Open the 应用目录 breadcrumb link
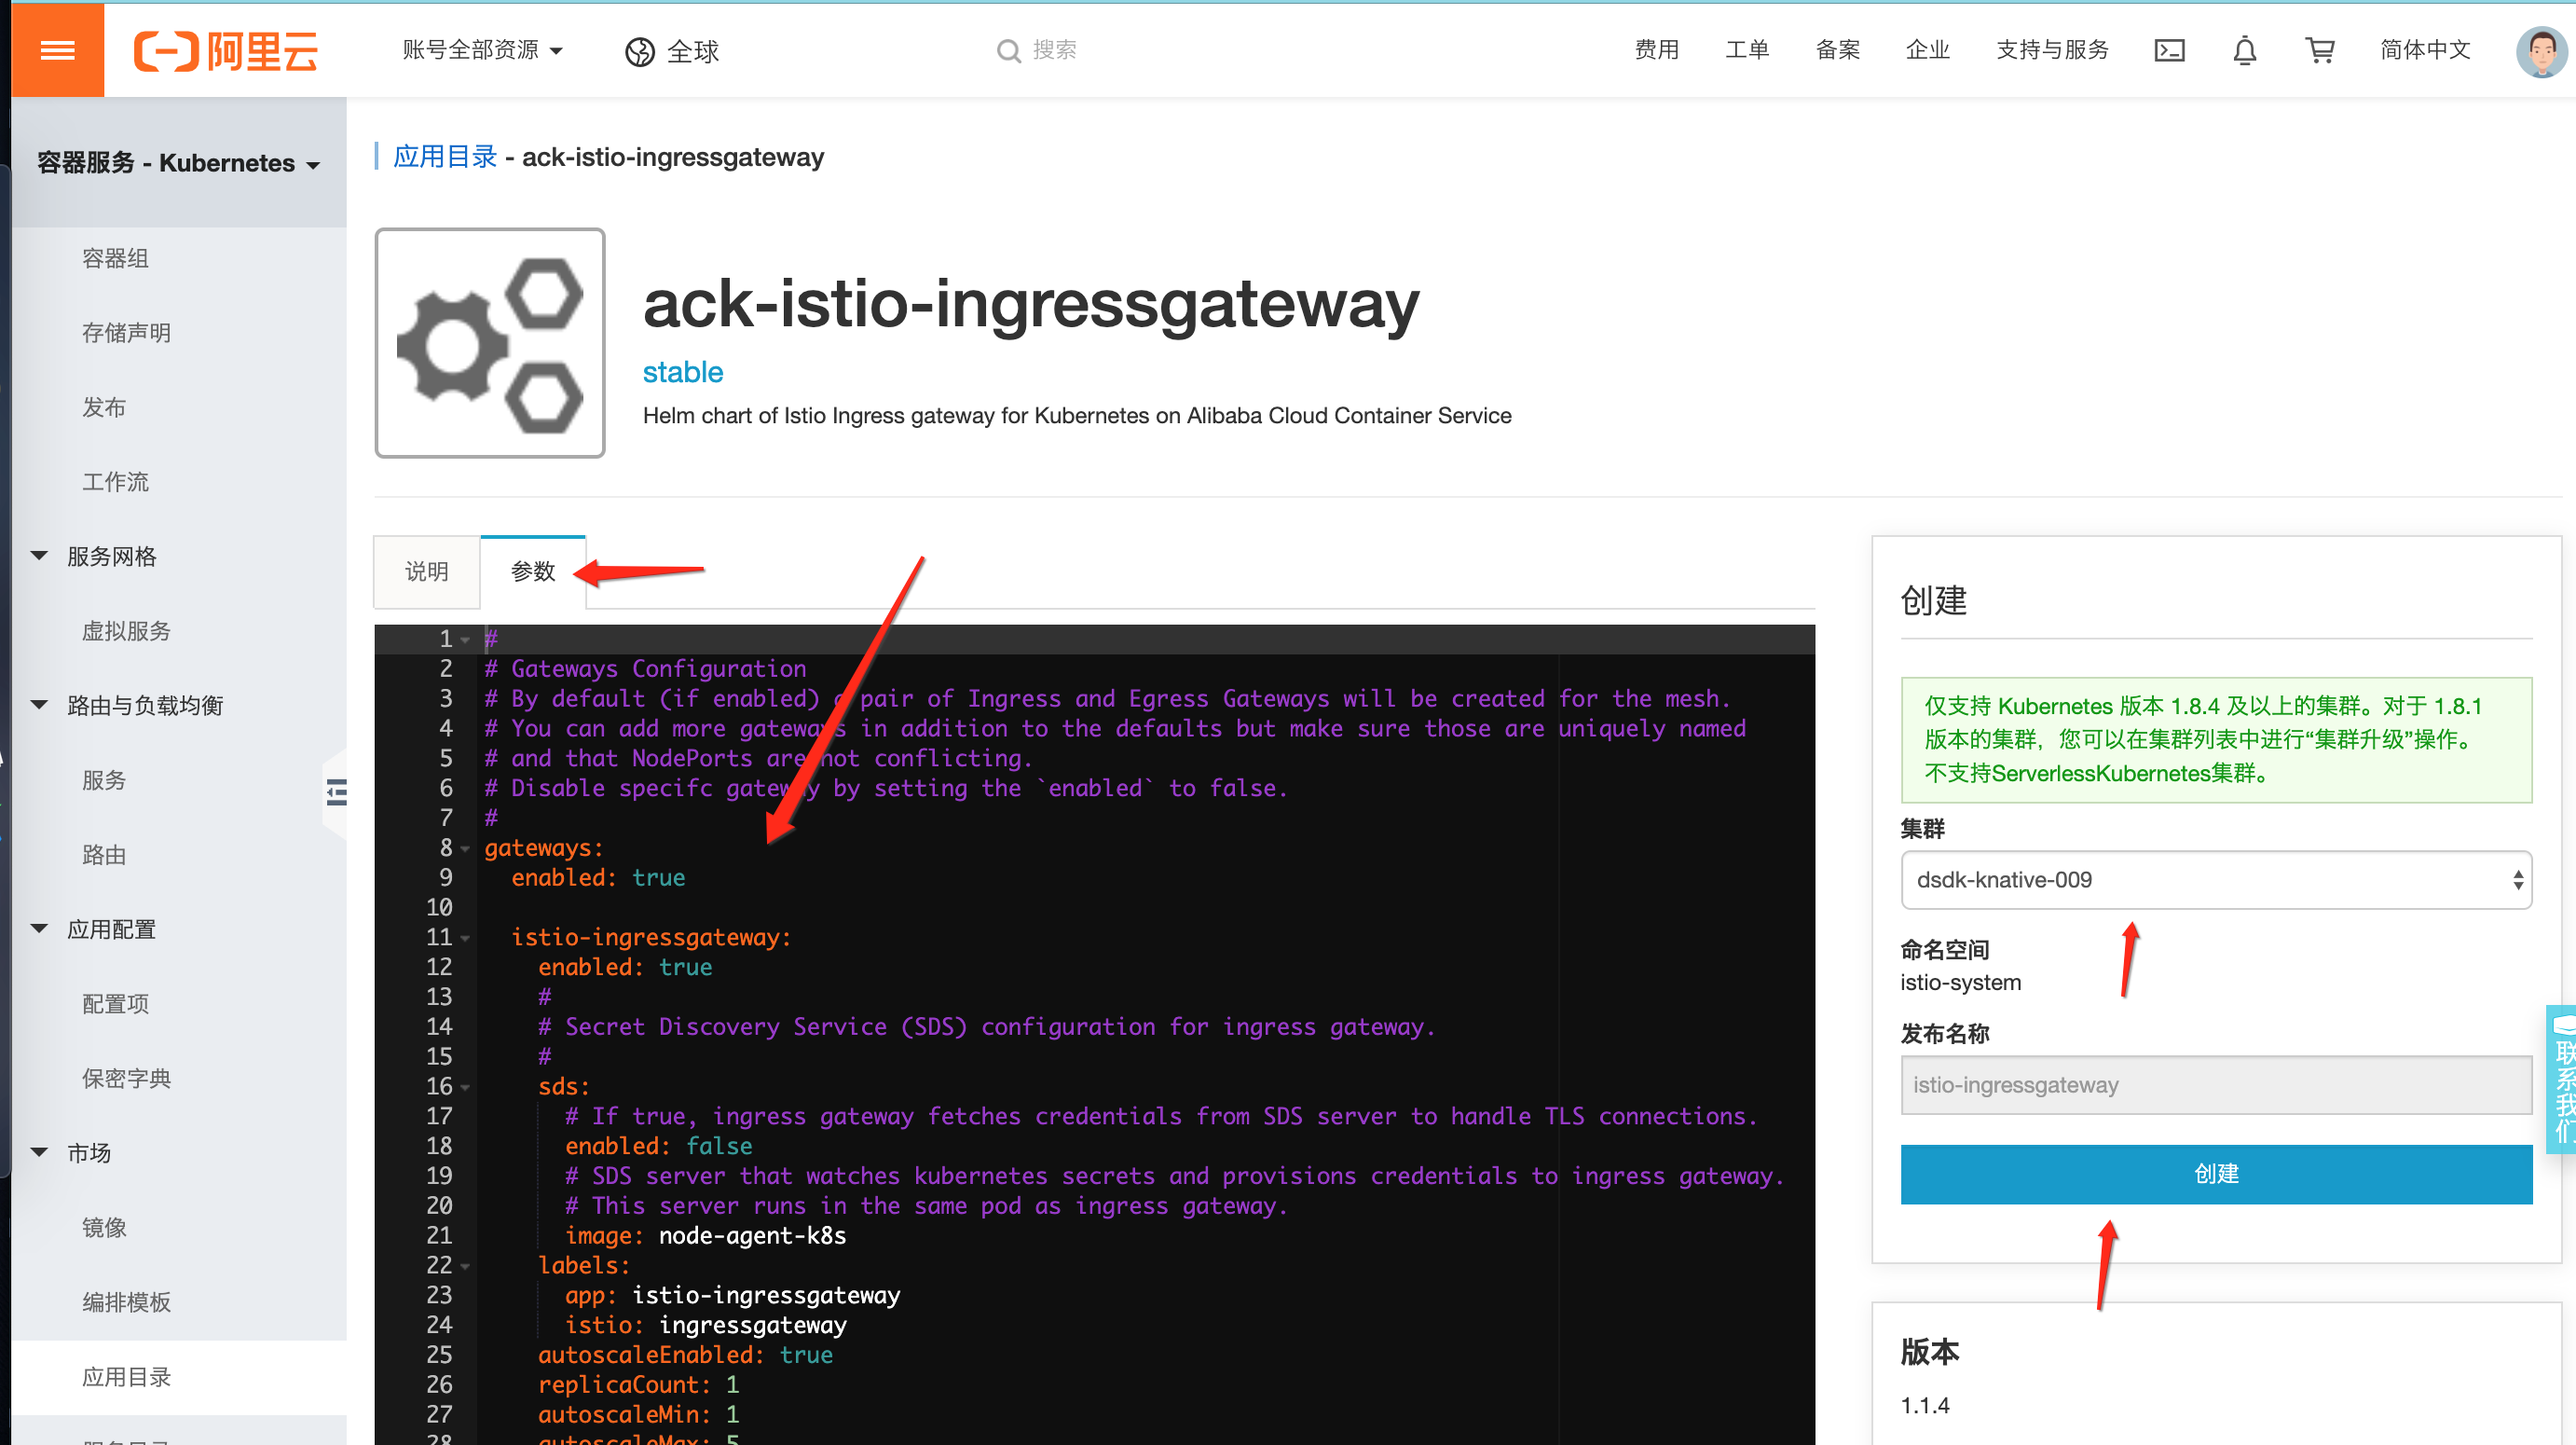Image resolution: width=2576 pixels, height=1445 pixels. point(444,157)
